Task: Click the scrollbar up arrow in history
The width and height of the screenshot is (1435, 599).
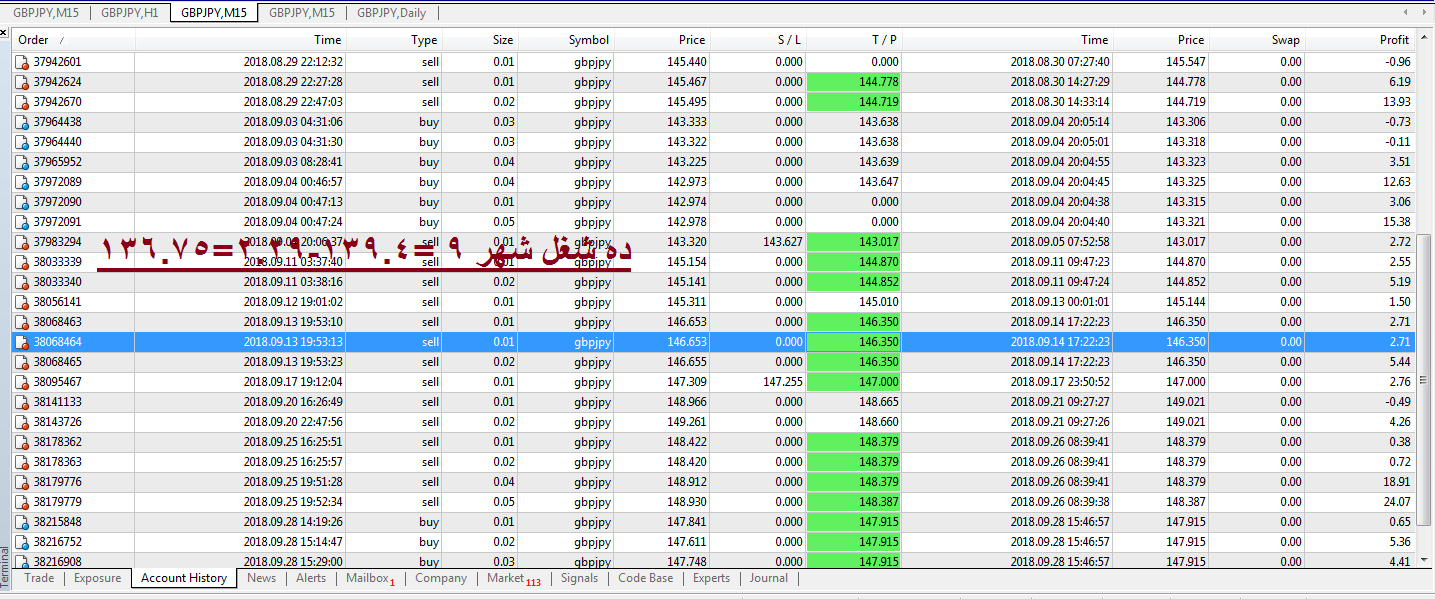Action: 1426,39
